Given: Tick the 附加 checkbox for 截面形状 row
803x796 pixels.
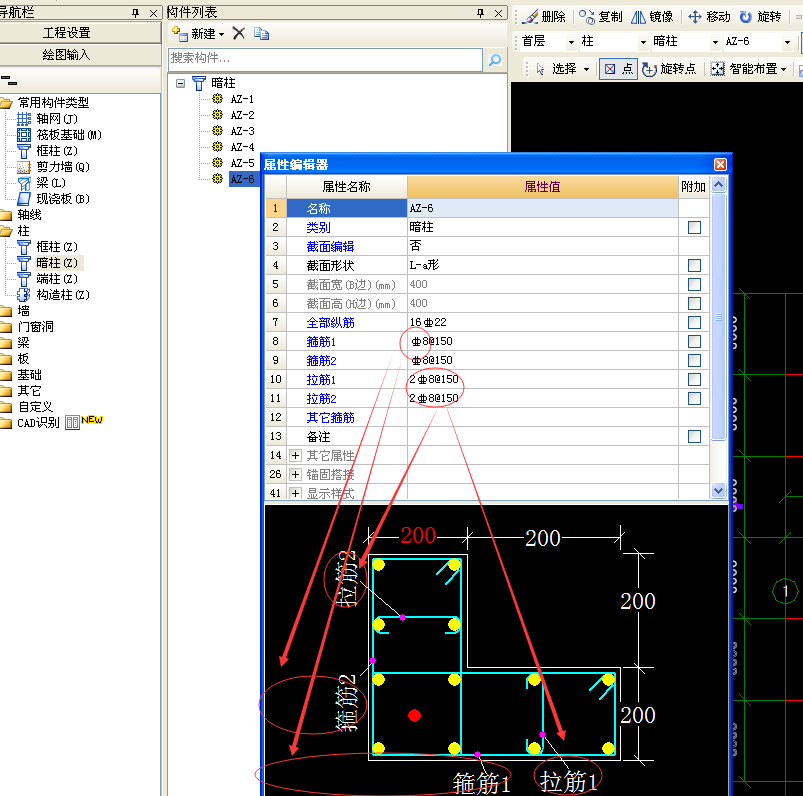Looking at the screenshot, I should 694,265.
